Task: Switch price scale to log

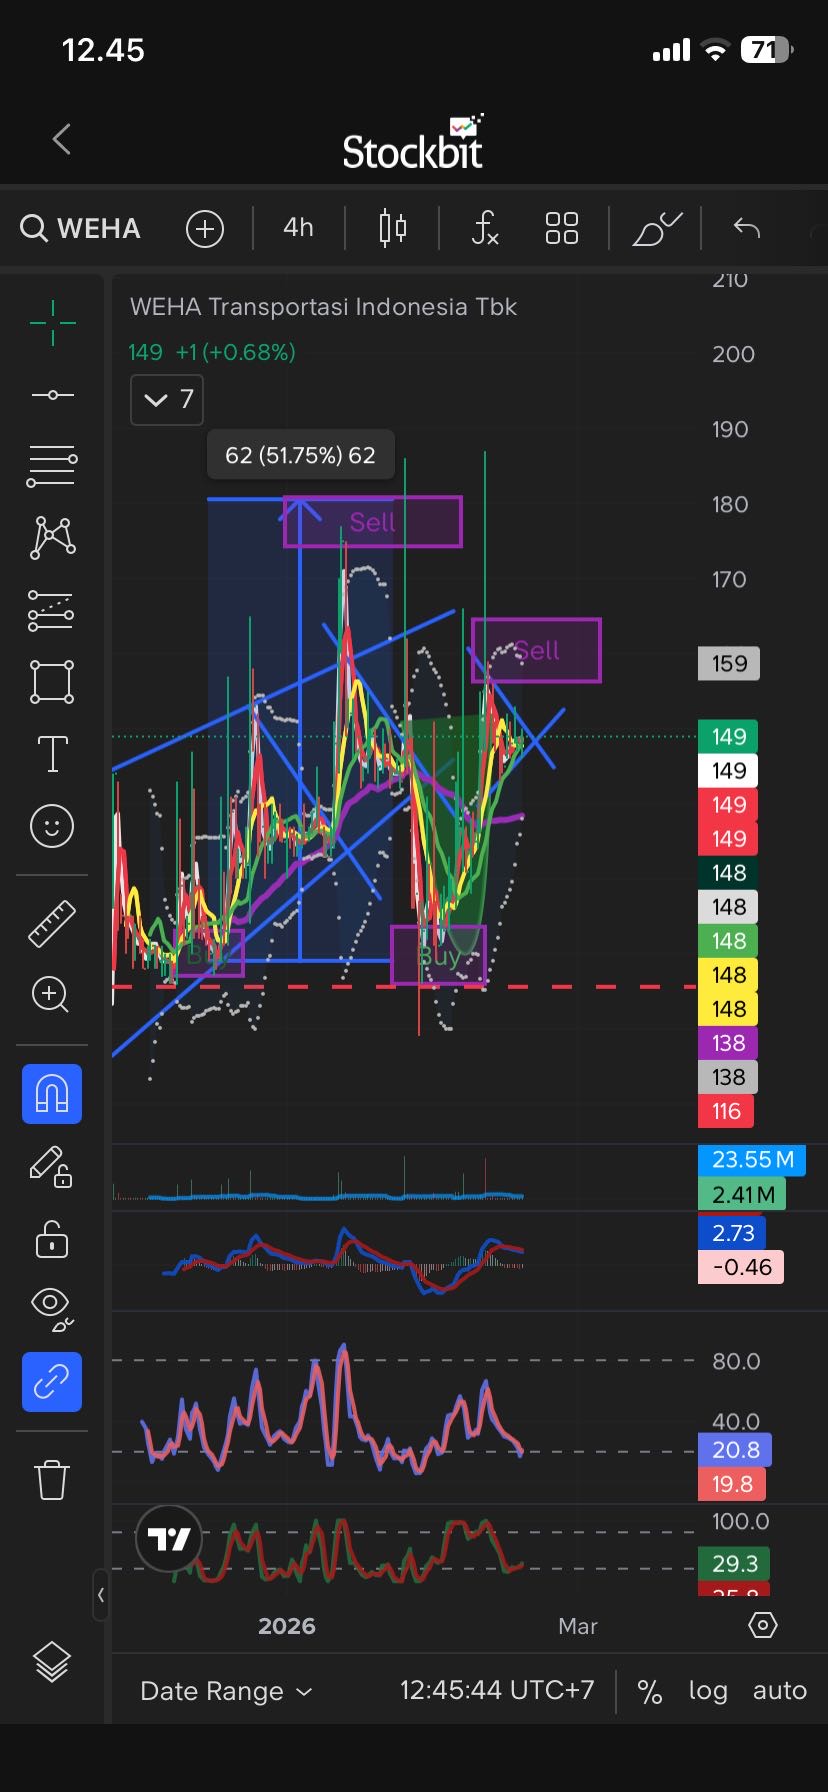Action: (707, 1691)
